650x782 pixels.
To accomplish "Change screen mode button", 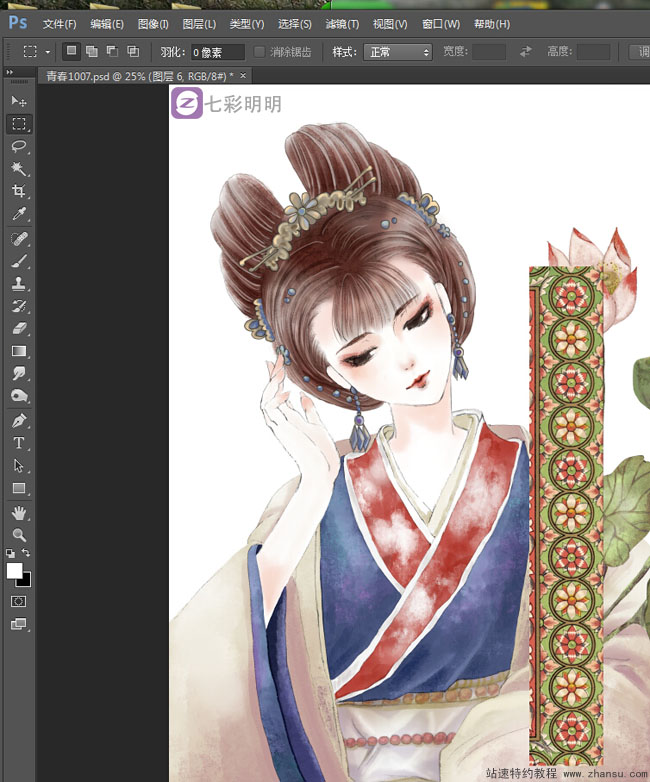I will pos(18,623).
